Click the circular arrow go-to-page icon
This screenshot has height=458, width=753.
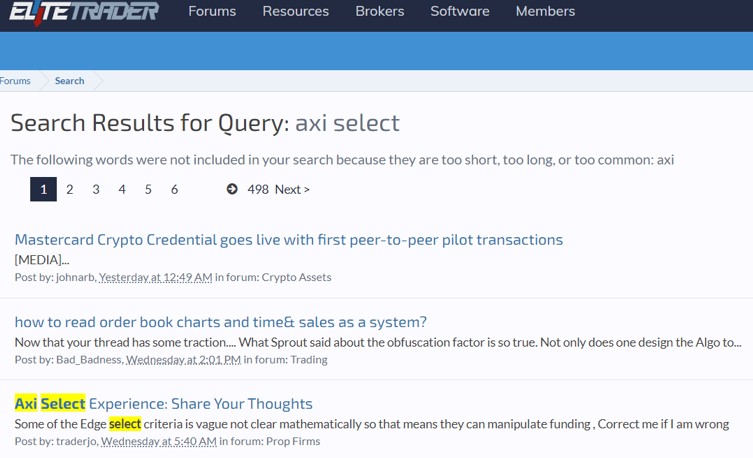232,189
